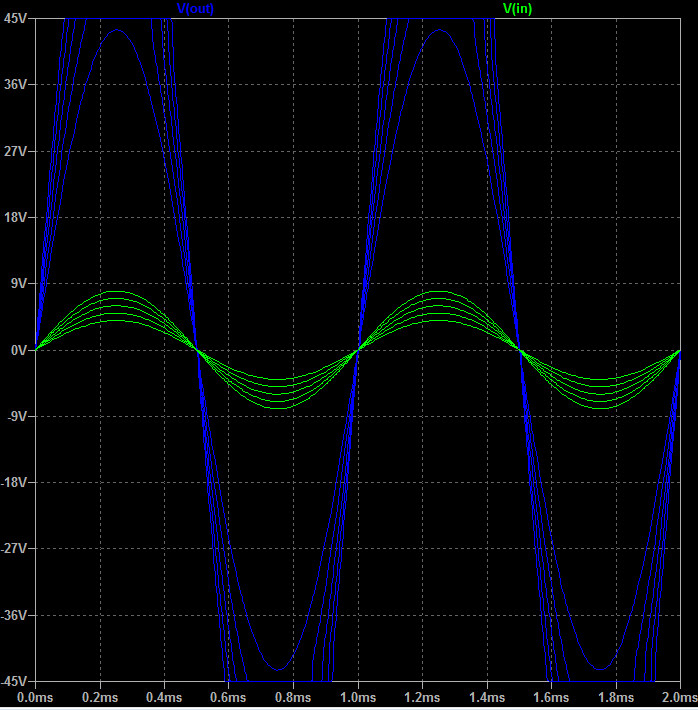This screenshot has height=710, width=698.
Task: Click the 1.4ms time axis label
Action: [x=487, y=697]
